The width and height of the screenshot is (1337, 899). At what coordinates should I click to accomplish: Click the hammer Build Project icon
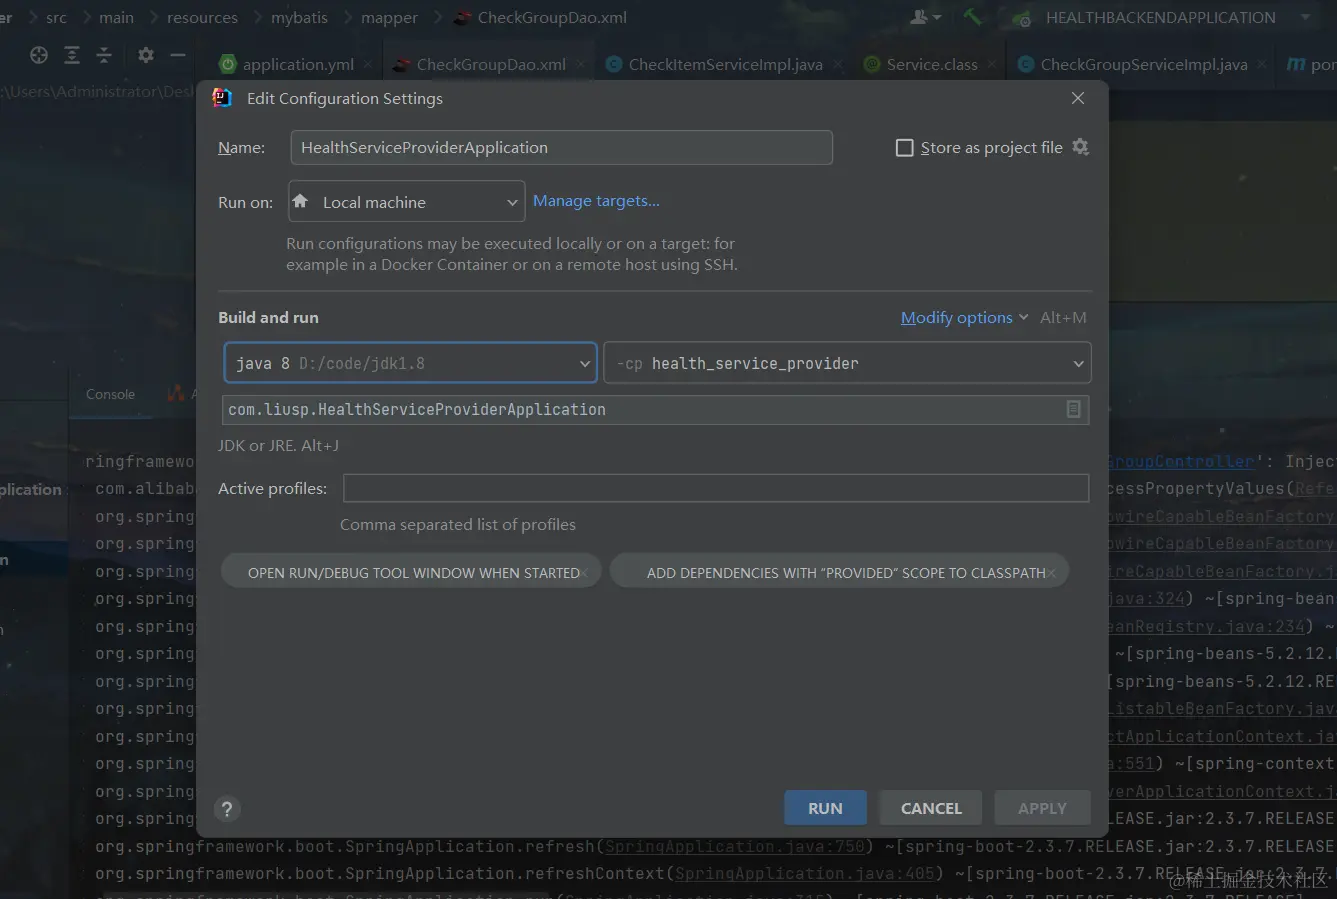972,17
